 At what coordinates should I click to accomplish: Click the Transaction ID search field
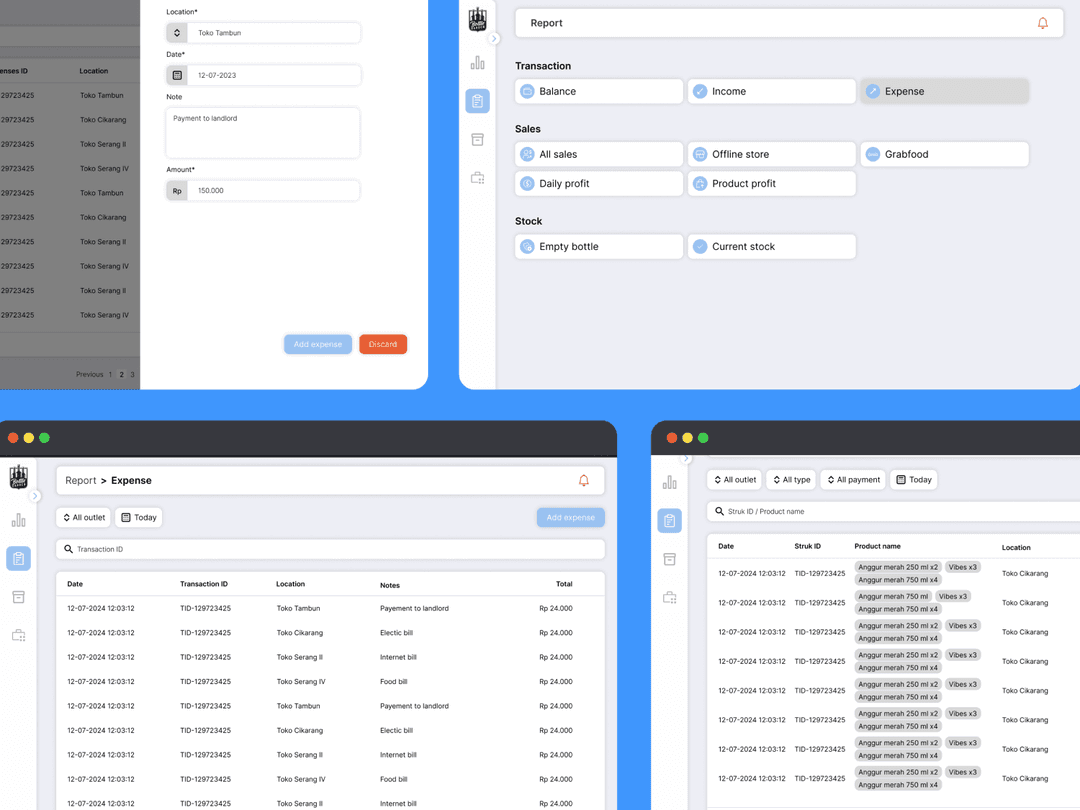(330, 549)
